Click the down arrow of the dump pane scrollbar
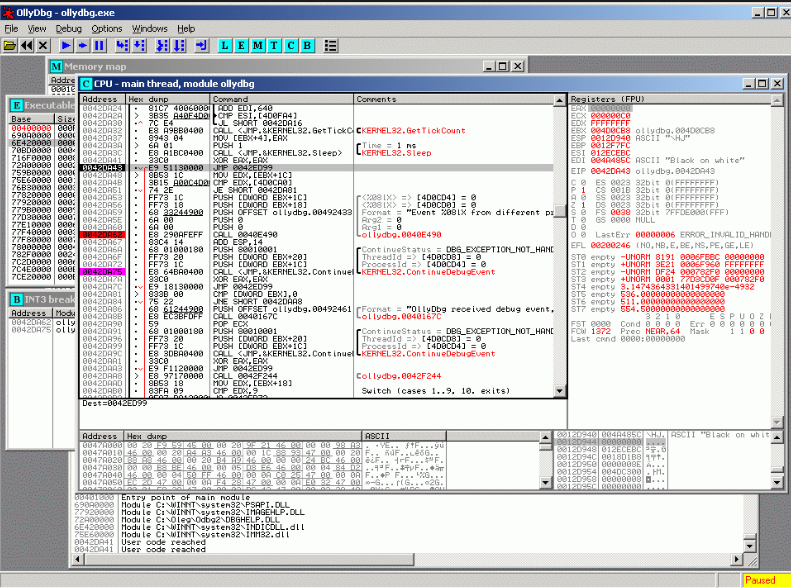 (545, 483)
